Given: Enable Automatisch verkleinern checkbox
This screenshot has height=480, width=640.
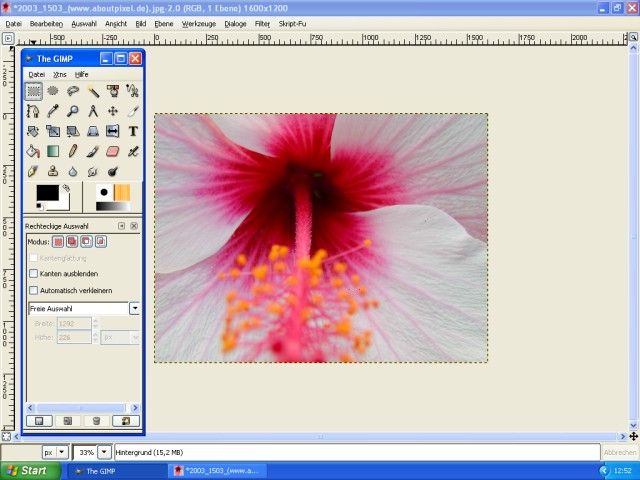Looking at the screenshot, I should (33, 290).
